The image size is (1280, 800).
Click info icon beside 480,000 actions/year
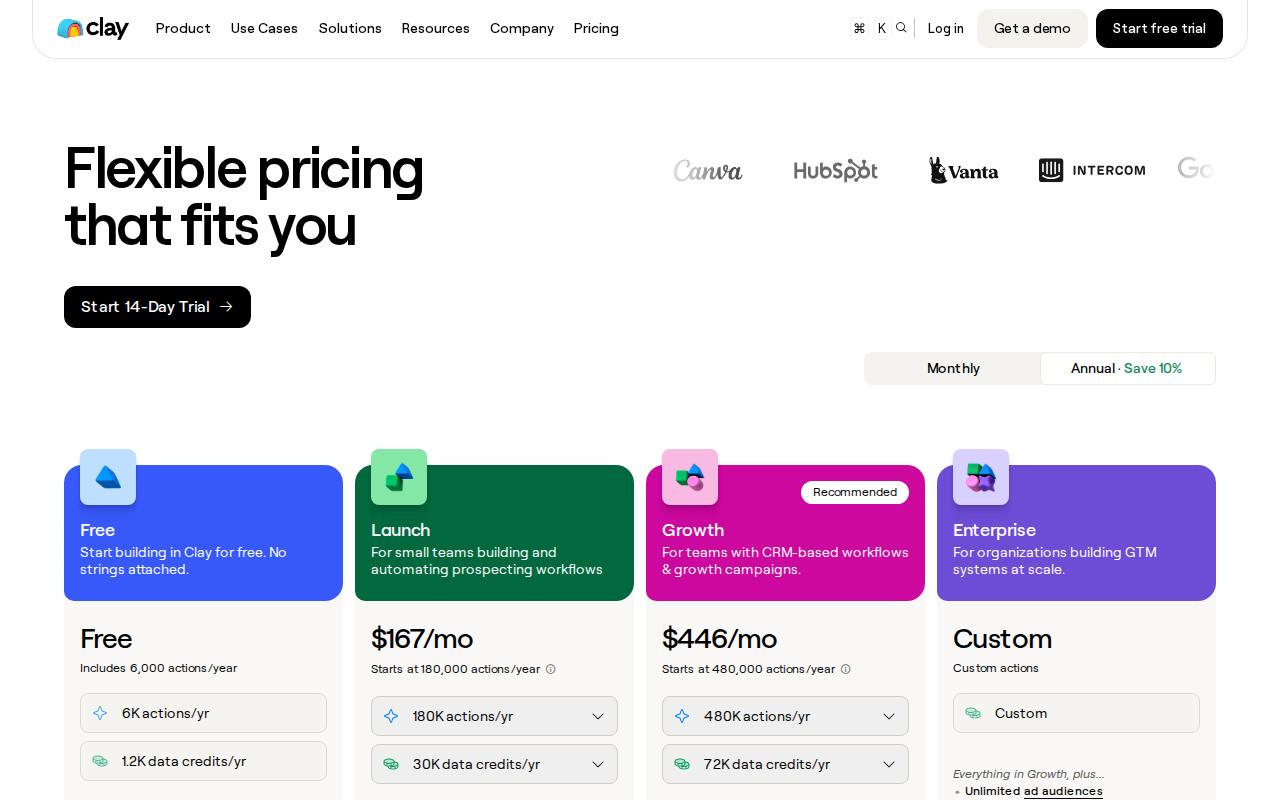[845, 669]
